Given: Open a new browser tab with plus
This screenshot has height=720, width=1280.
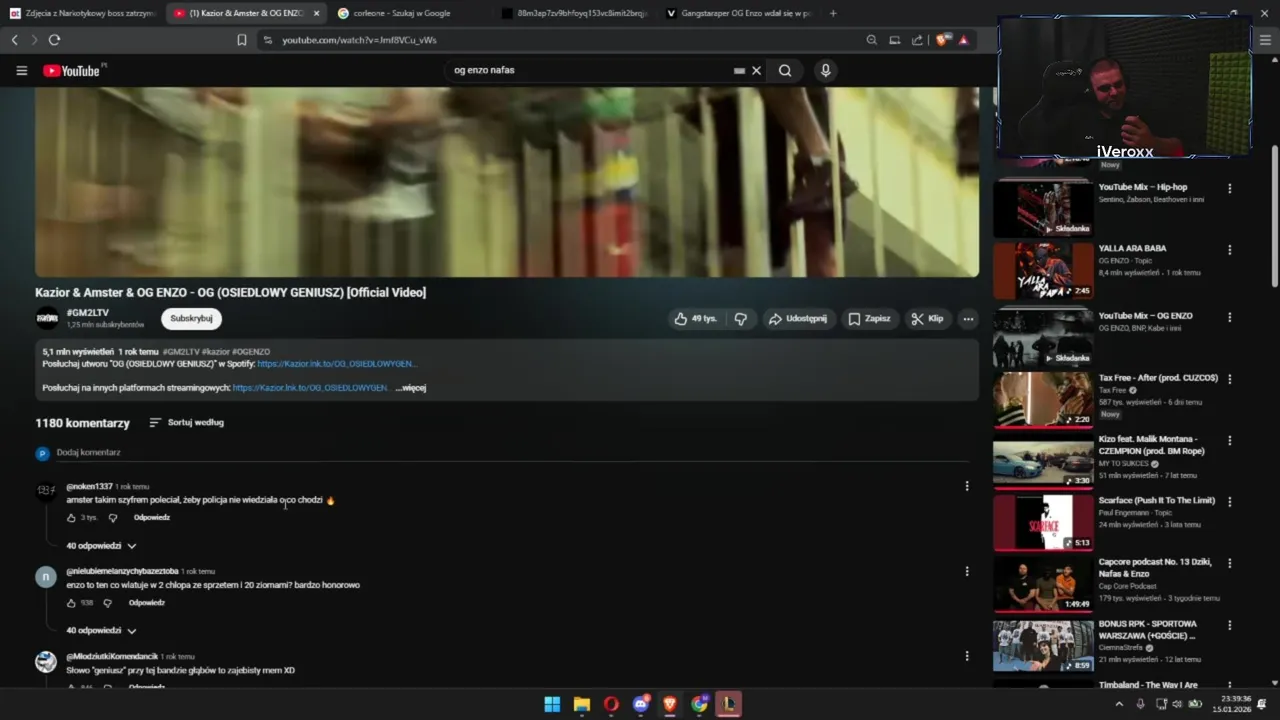Looking at the screenshot, I should [833, 13].
